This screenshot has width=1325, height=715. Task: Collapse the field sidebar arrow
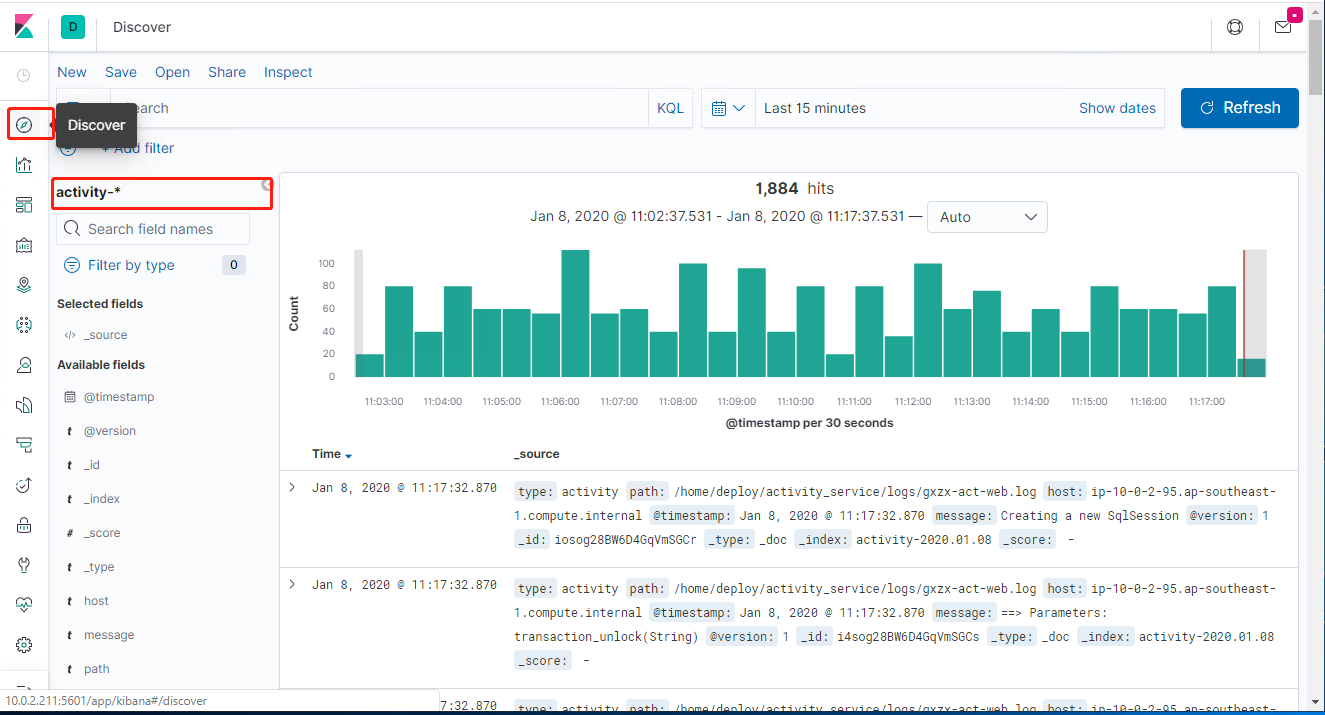pos(267,185)
